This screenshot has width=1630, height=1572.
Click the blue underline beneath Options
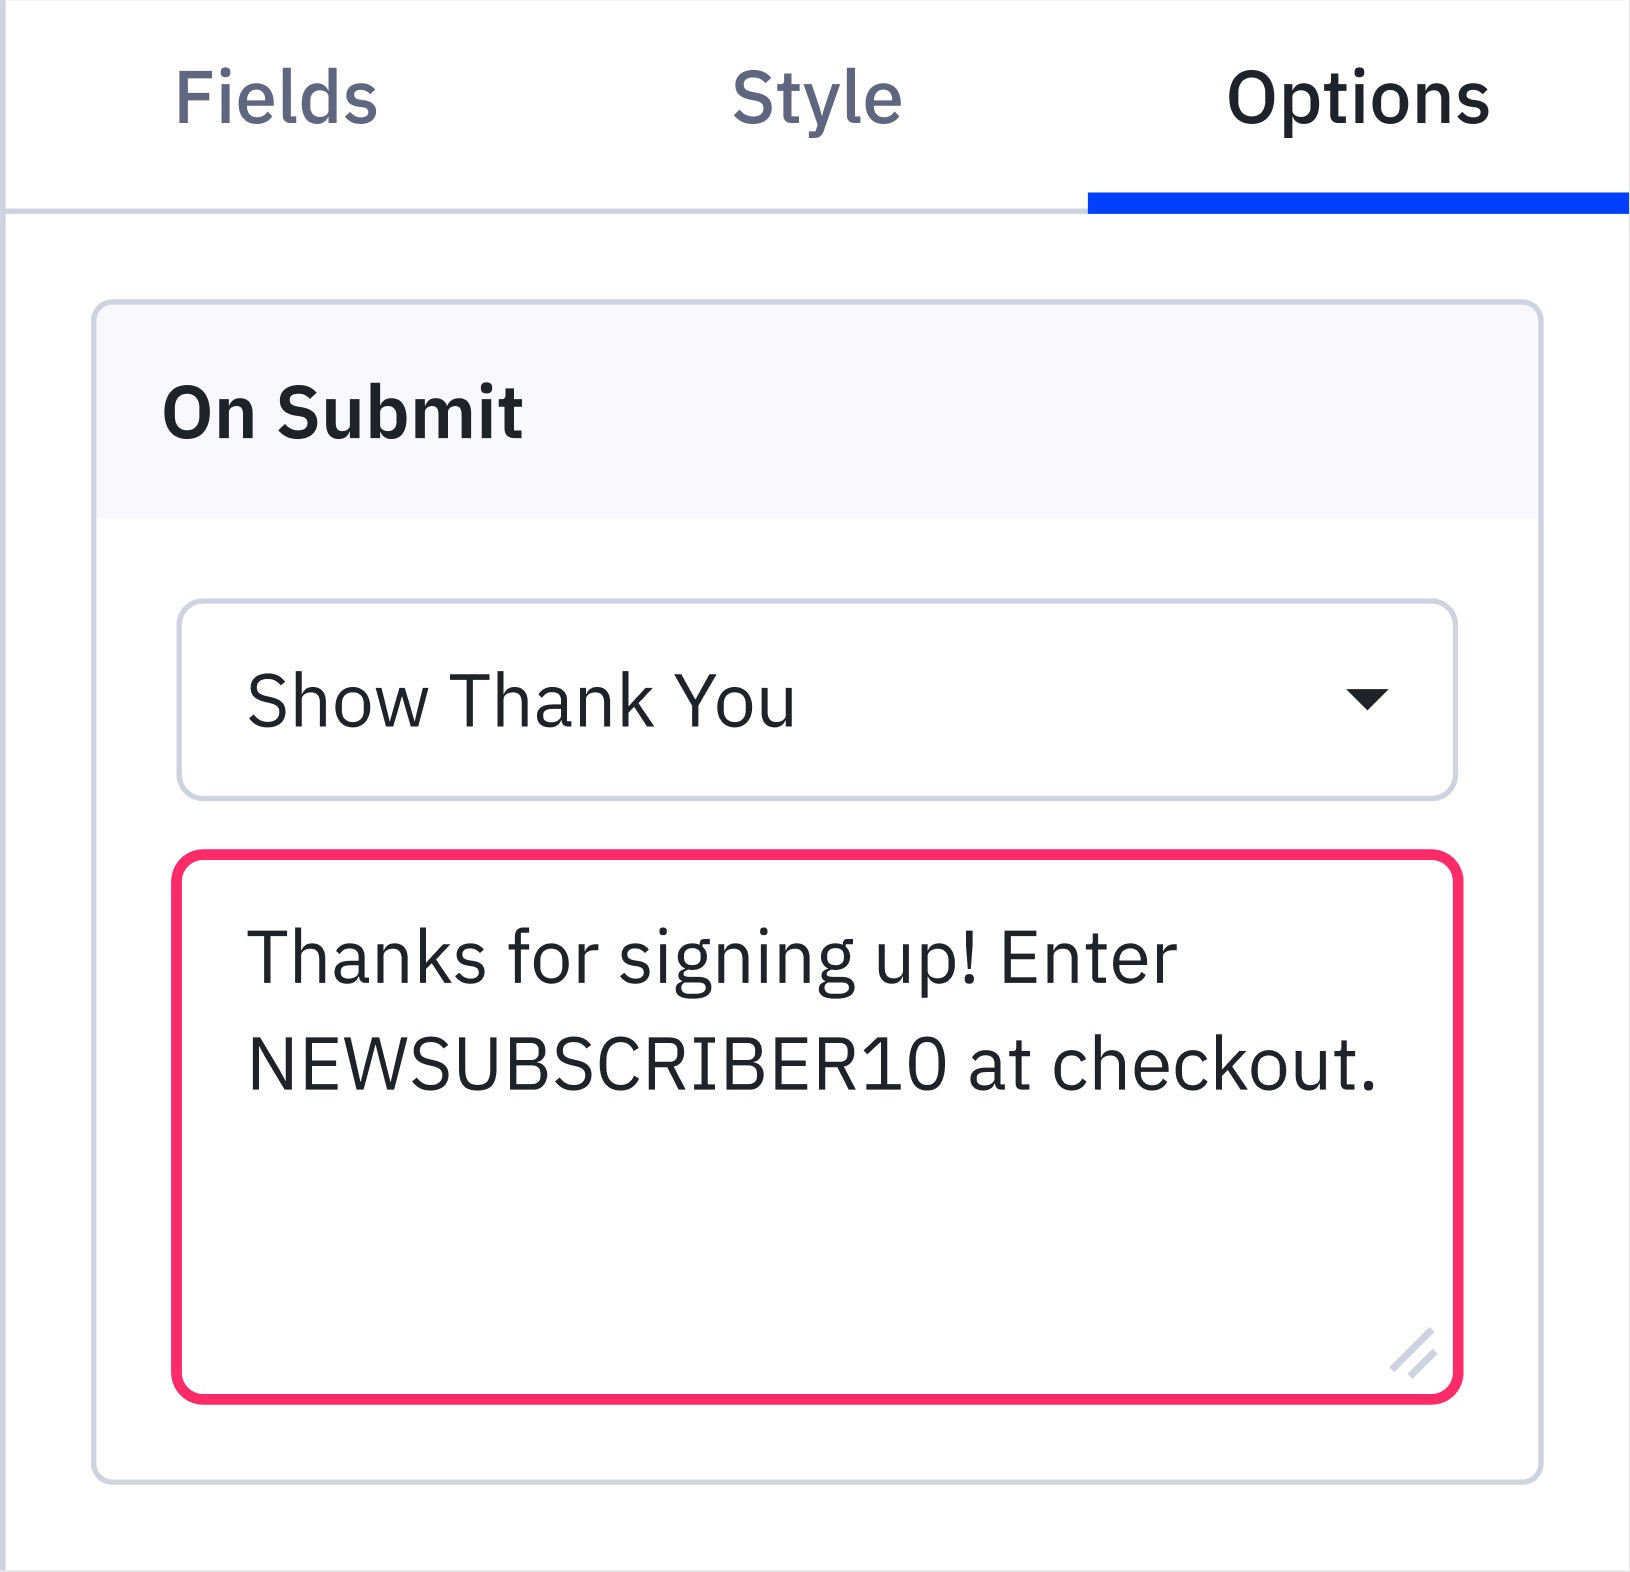tap(1358, 203)
